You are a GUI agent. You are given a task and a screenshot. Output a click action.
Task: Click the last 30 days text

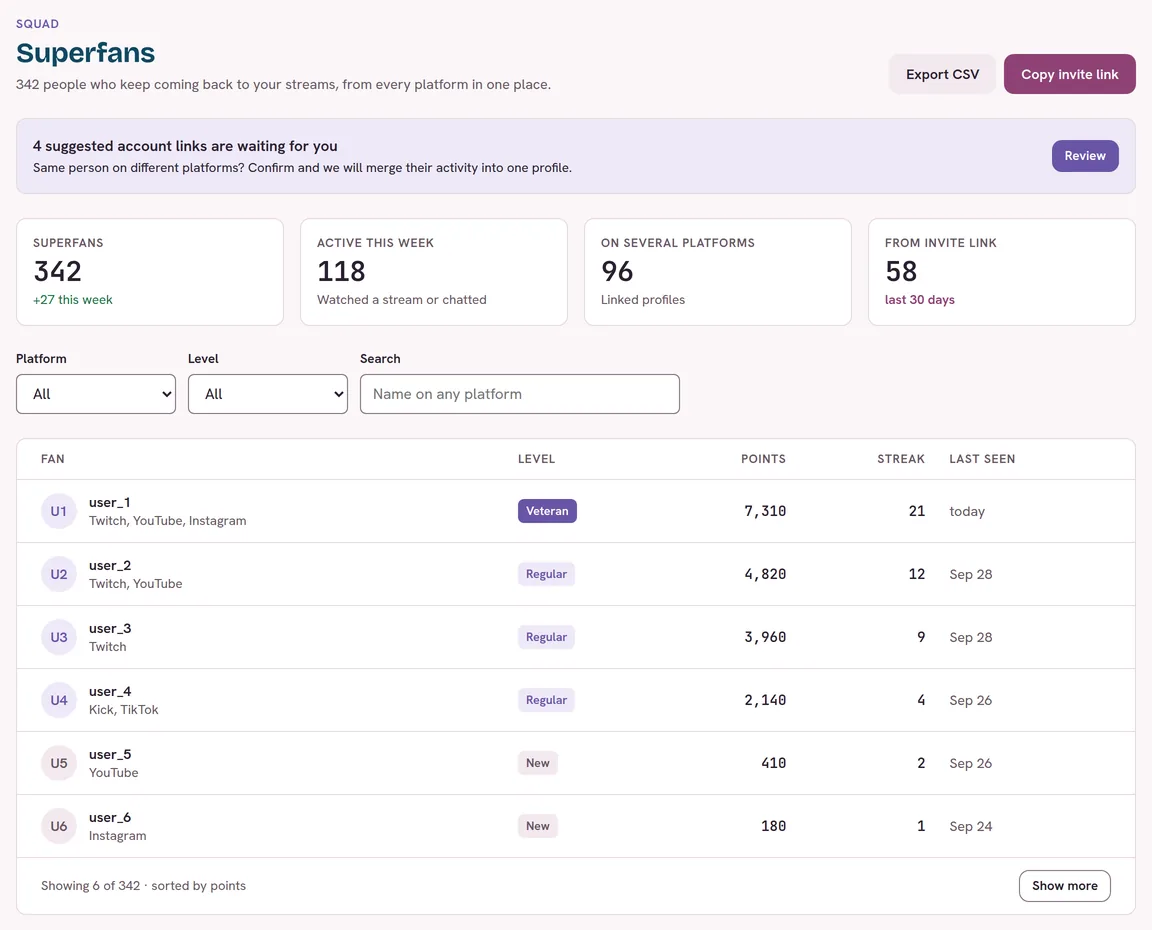click(919, 300)
